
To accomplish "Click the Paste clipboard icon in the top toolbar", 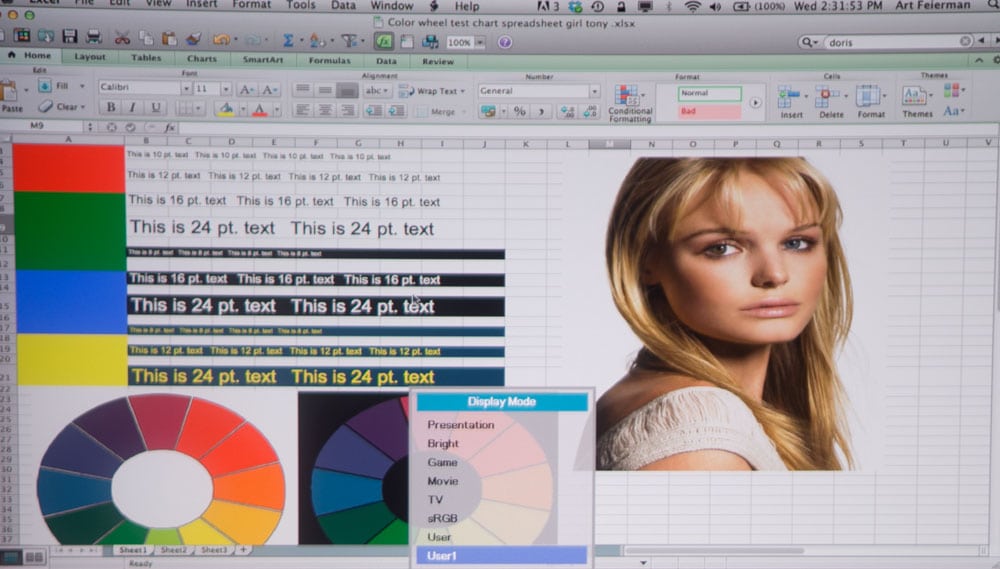I will 169,38.
